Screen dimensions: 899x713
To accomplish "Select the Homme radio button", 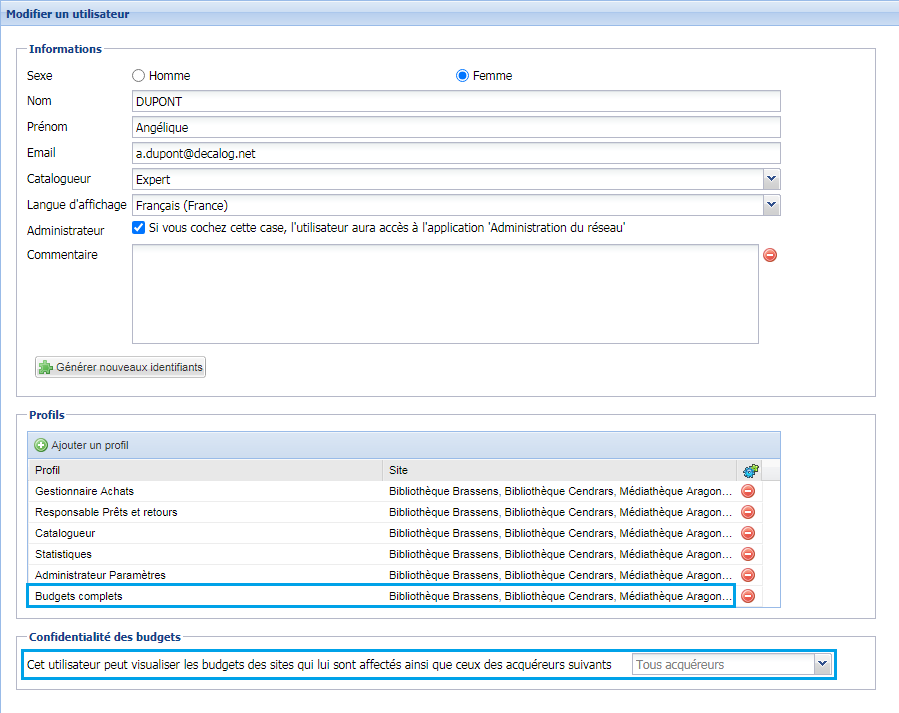I will (x=139, y=76).
